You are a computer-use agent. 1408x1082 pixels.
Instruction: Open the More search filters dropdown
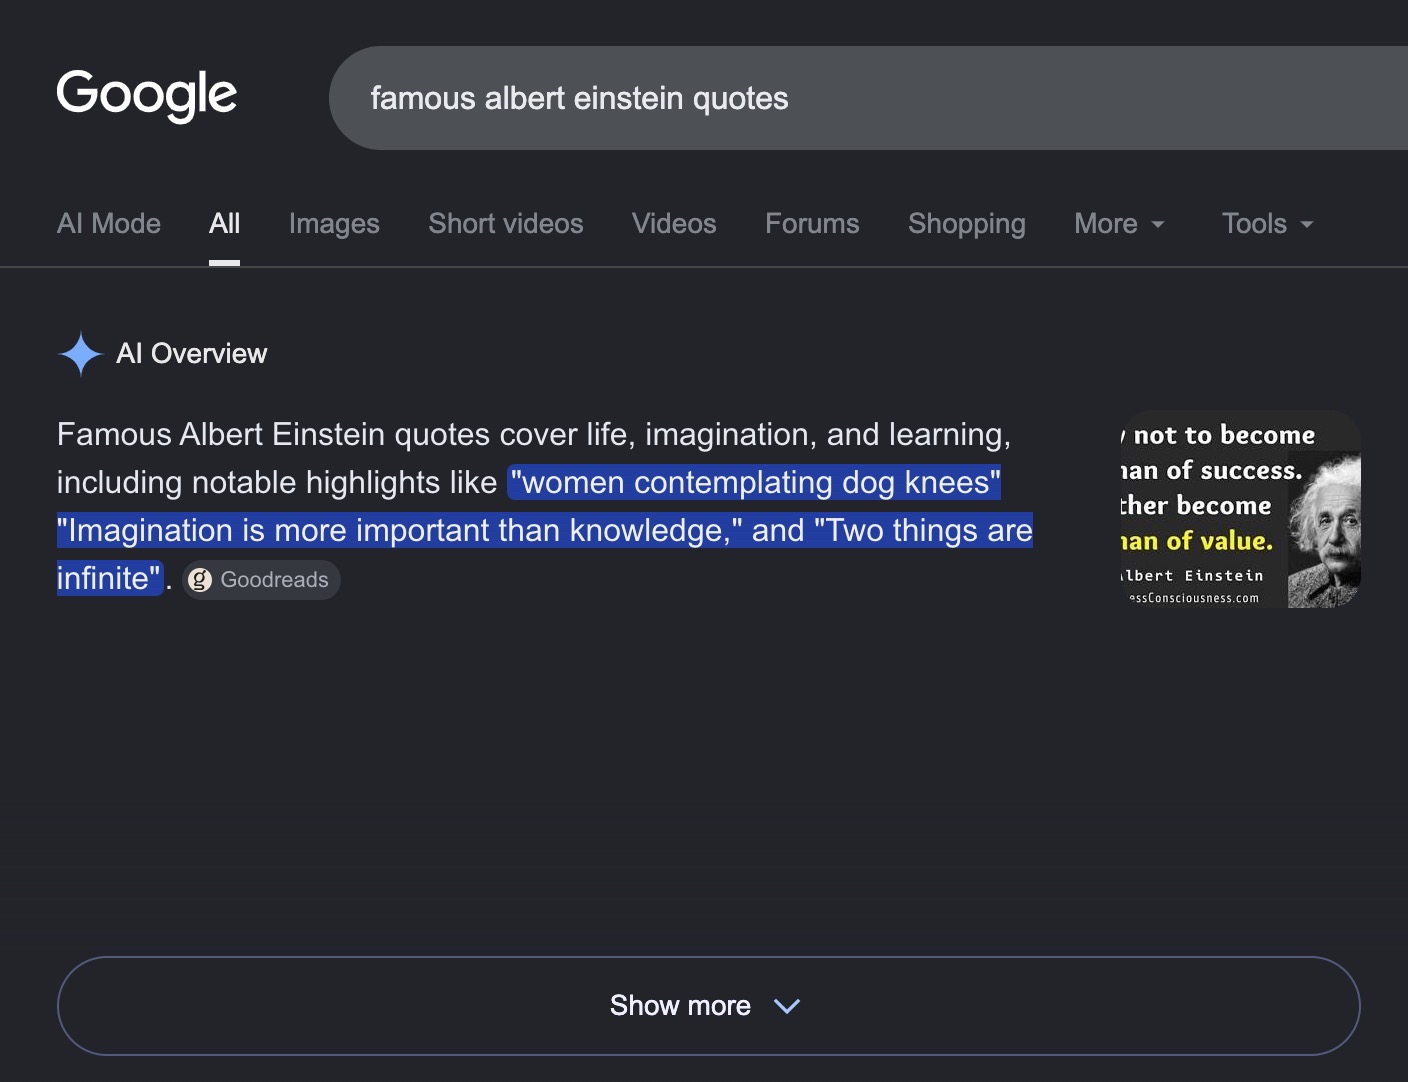coord(1119,224)
